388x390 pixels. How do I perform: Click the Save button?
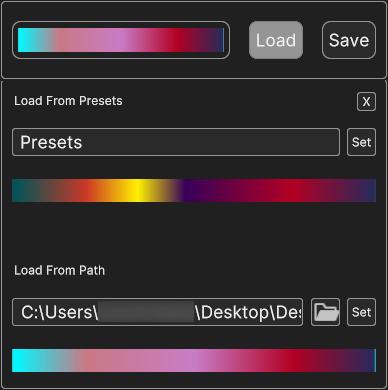tap(349, 40)
